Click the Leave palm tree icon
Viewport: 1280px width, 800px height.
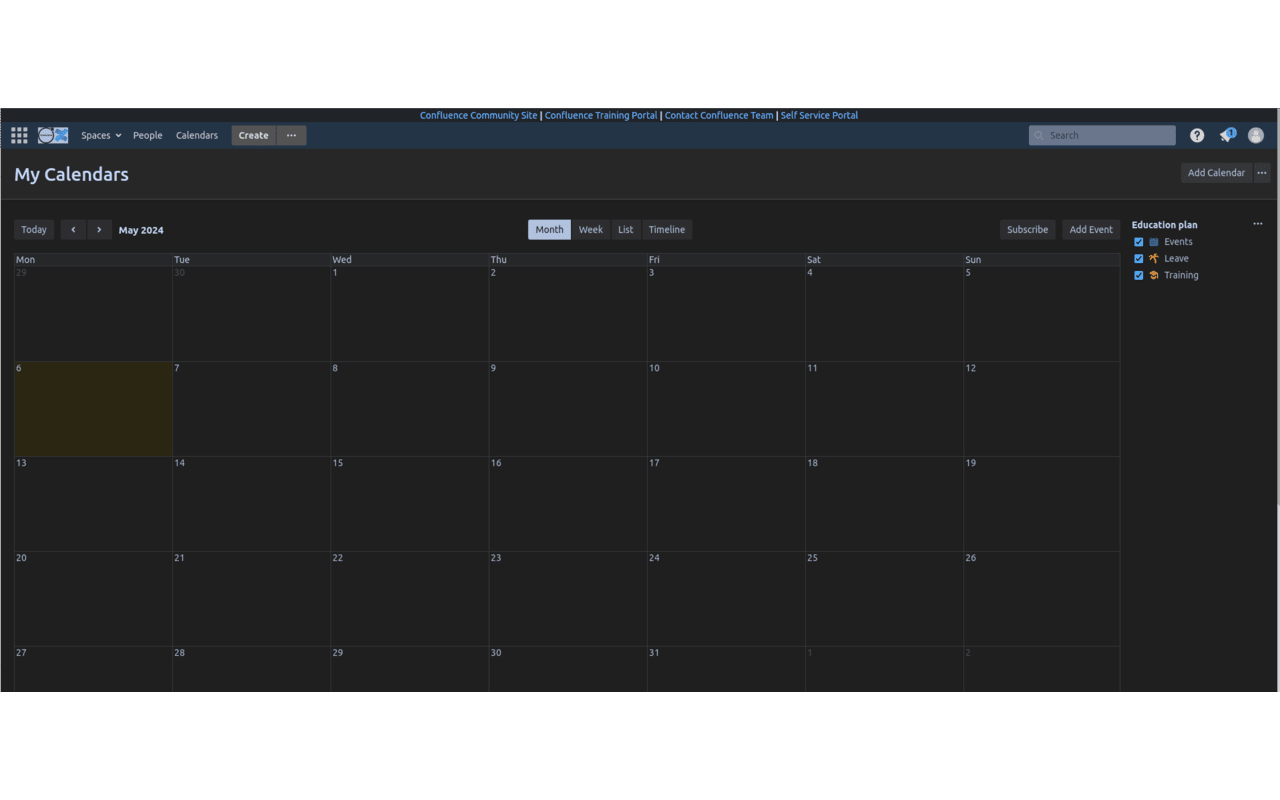coord(1154,258)
